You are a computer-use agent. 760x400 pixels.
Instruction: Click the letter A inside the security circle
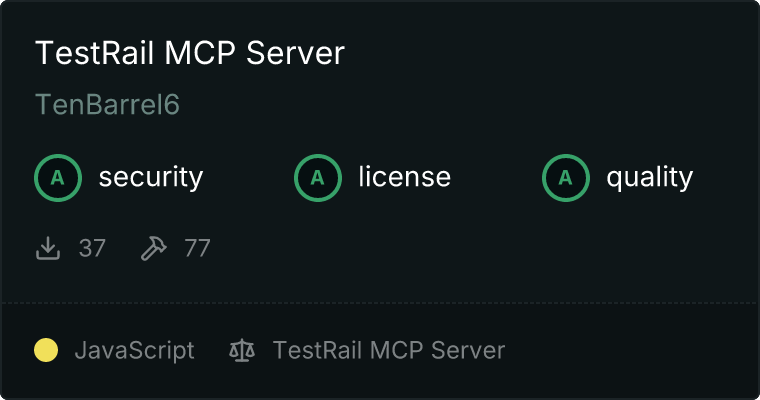point(58,178)
